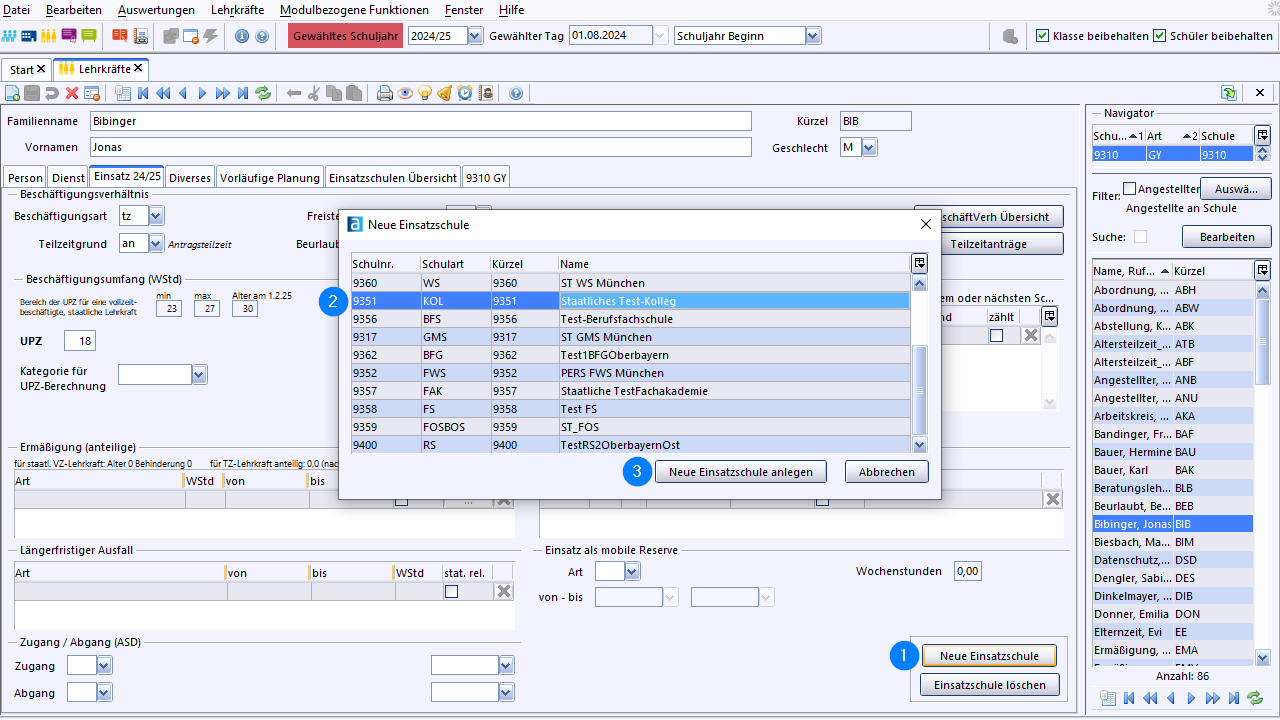This screenshot has height=720, width=1280.
Task: Select row 9356 Test-Berufsfachschule
Action: coord(630,319)
